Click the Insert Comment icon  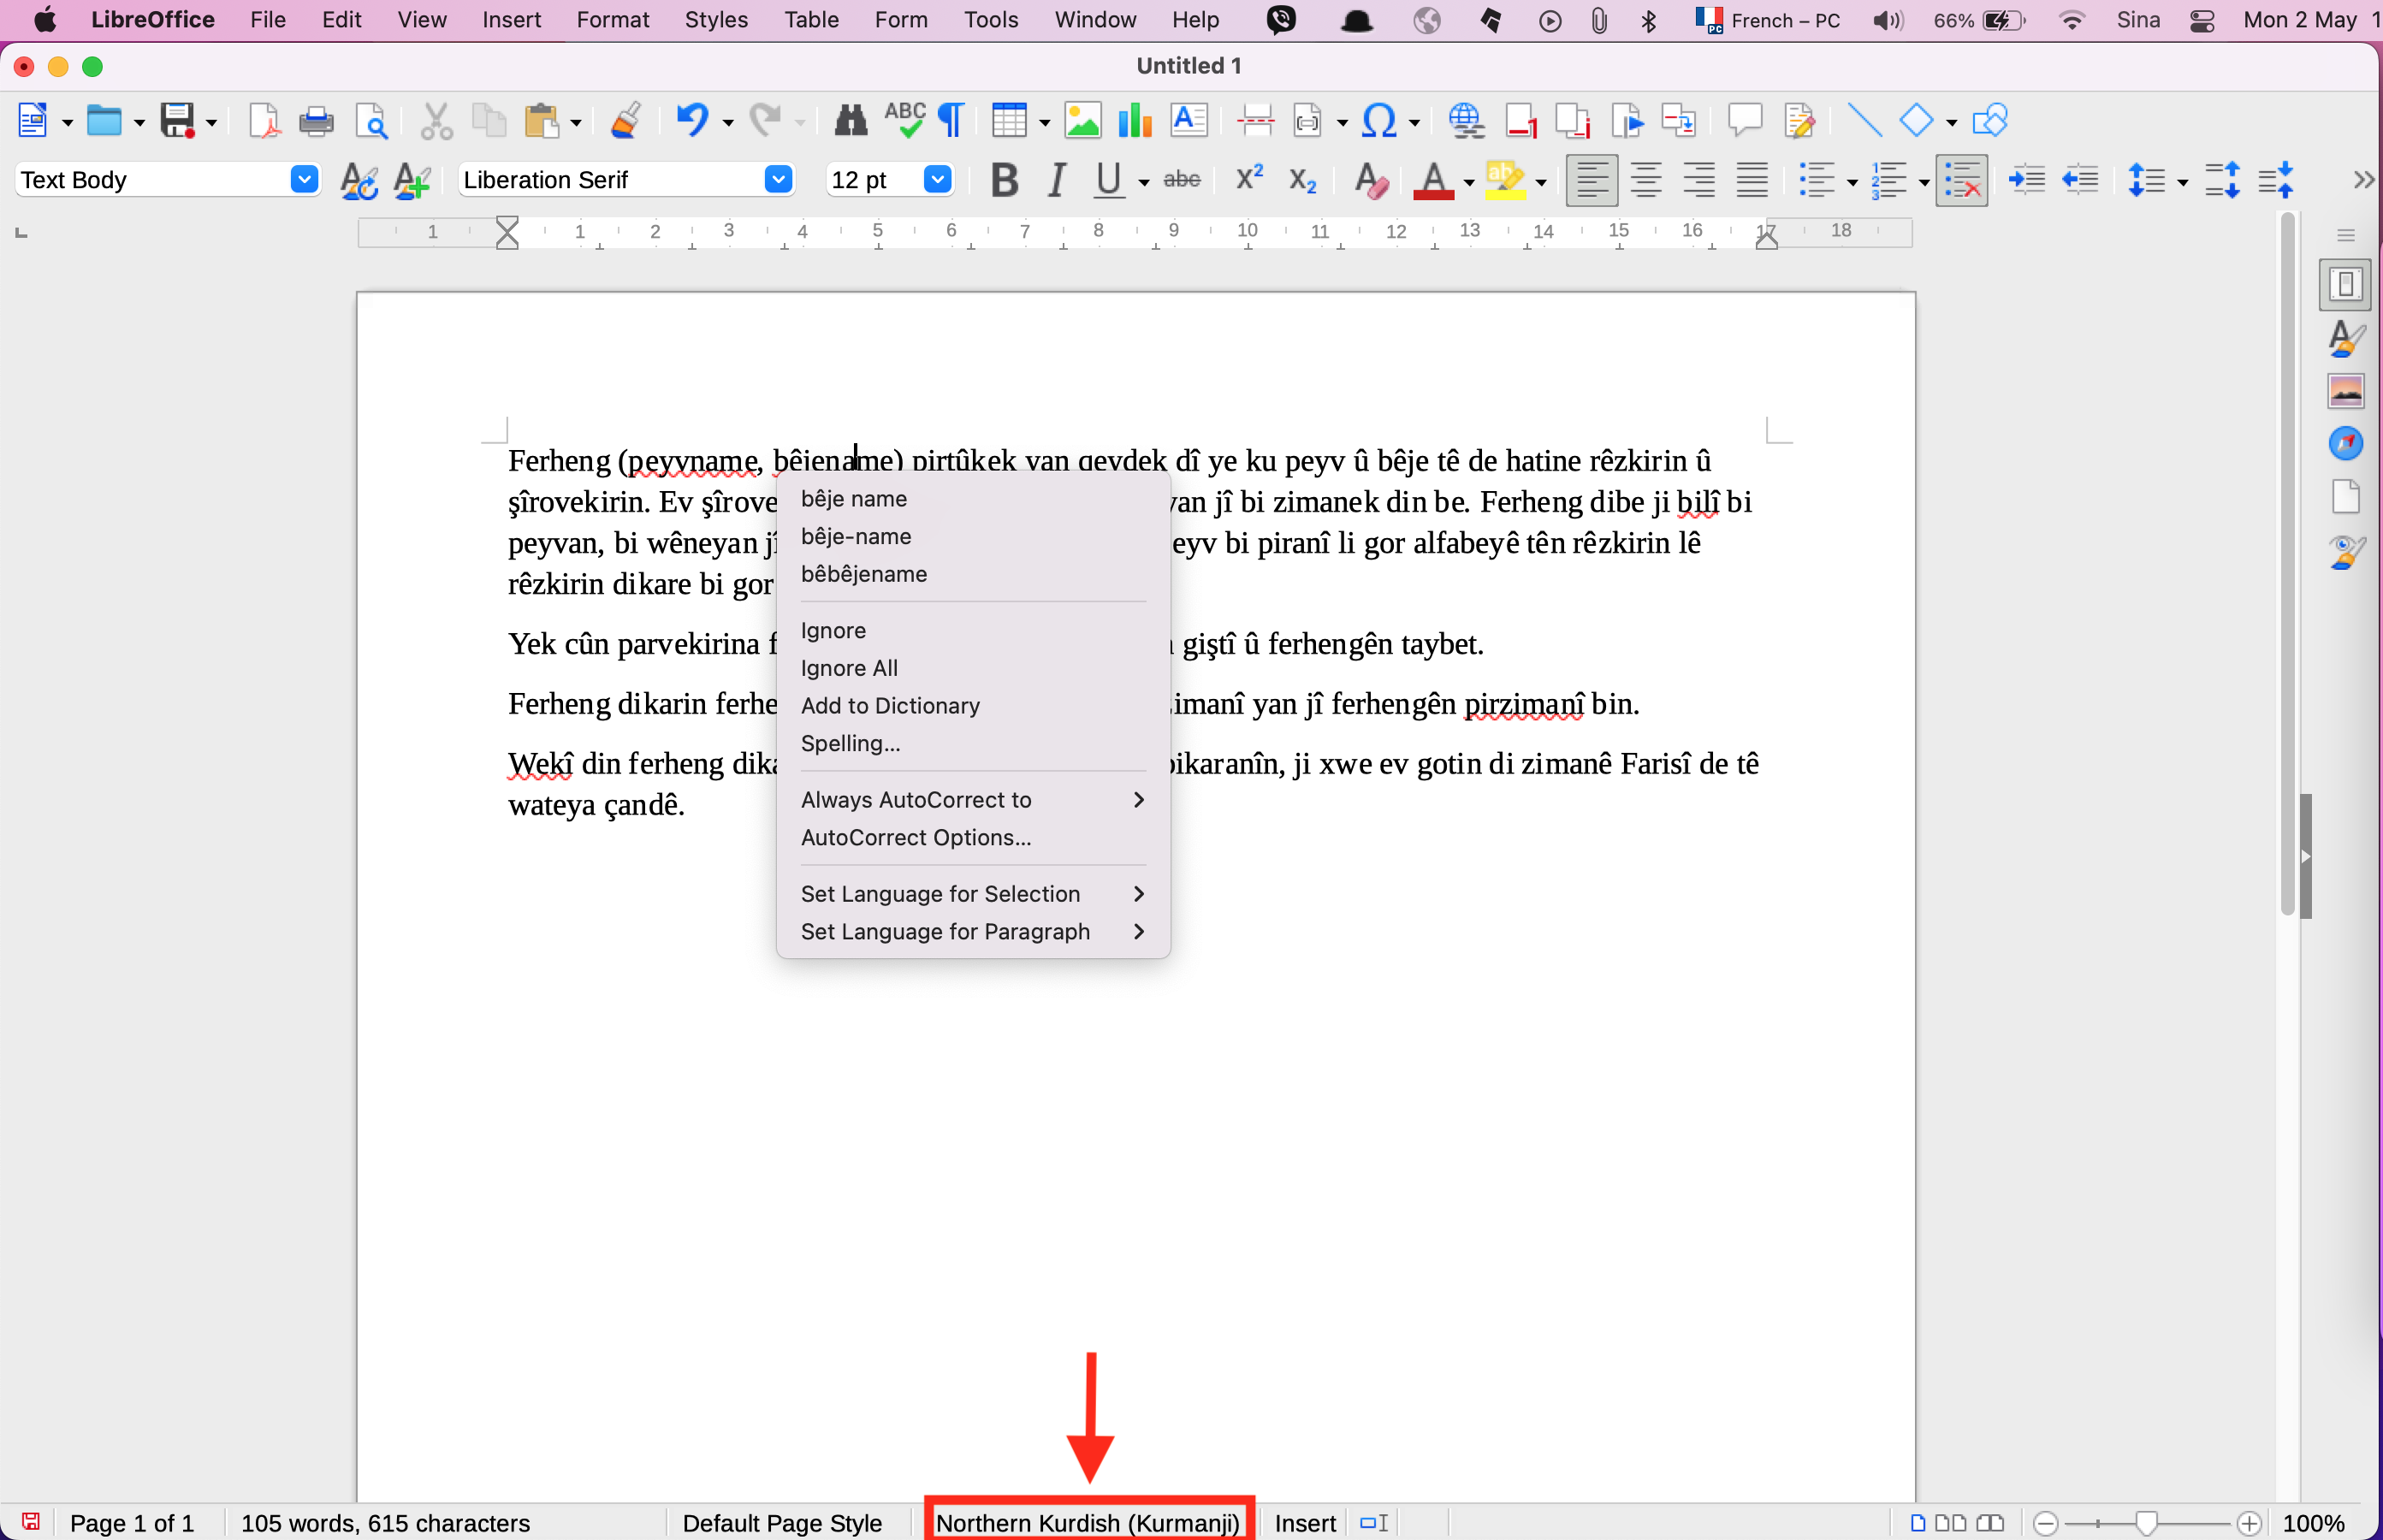point(1743,121)
